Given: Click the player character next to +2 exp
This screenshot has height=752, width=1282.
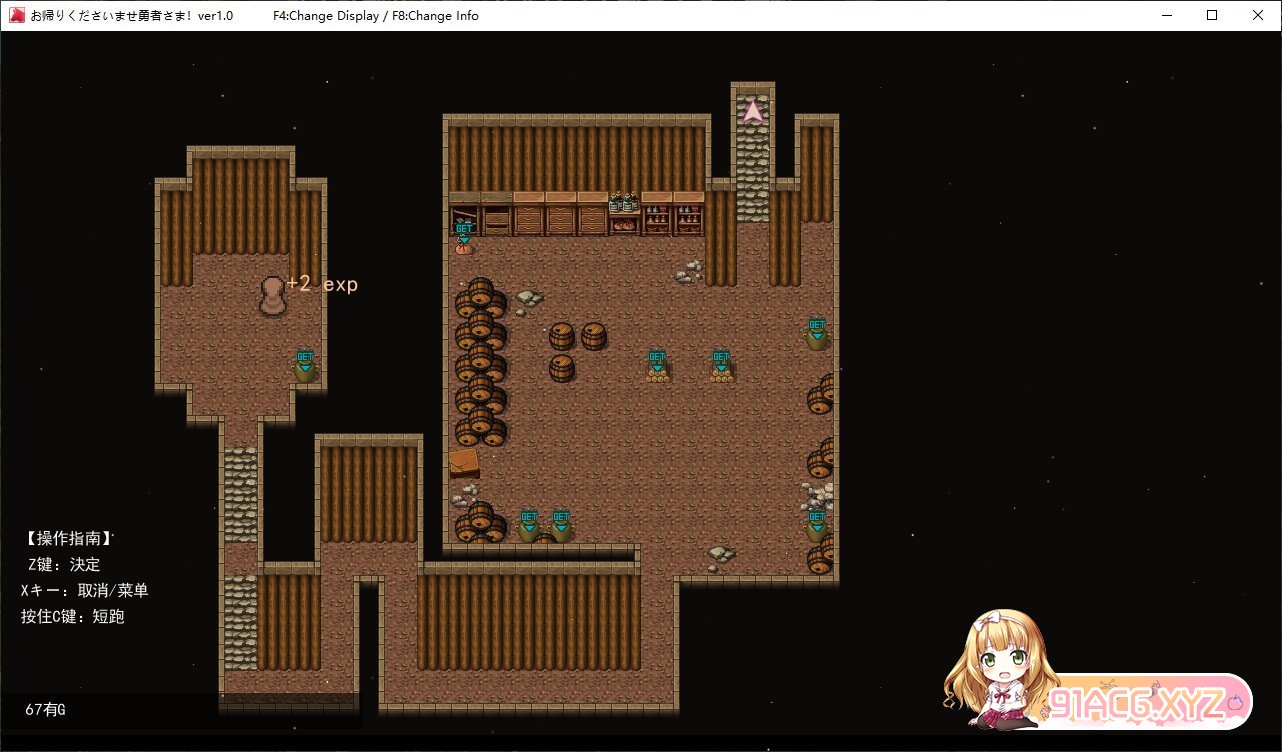Looking at the screenshot, I should pyautogui.click(x=271, y=297).
